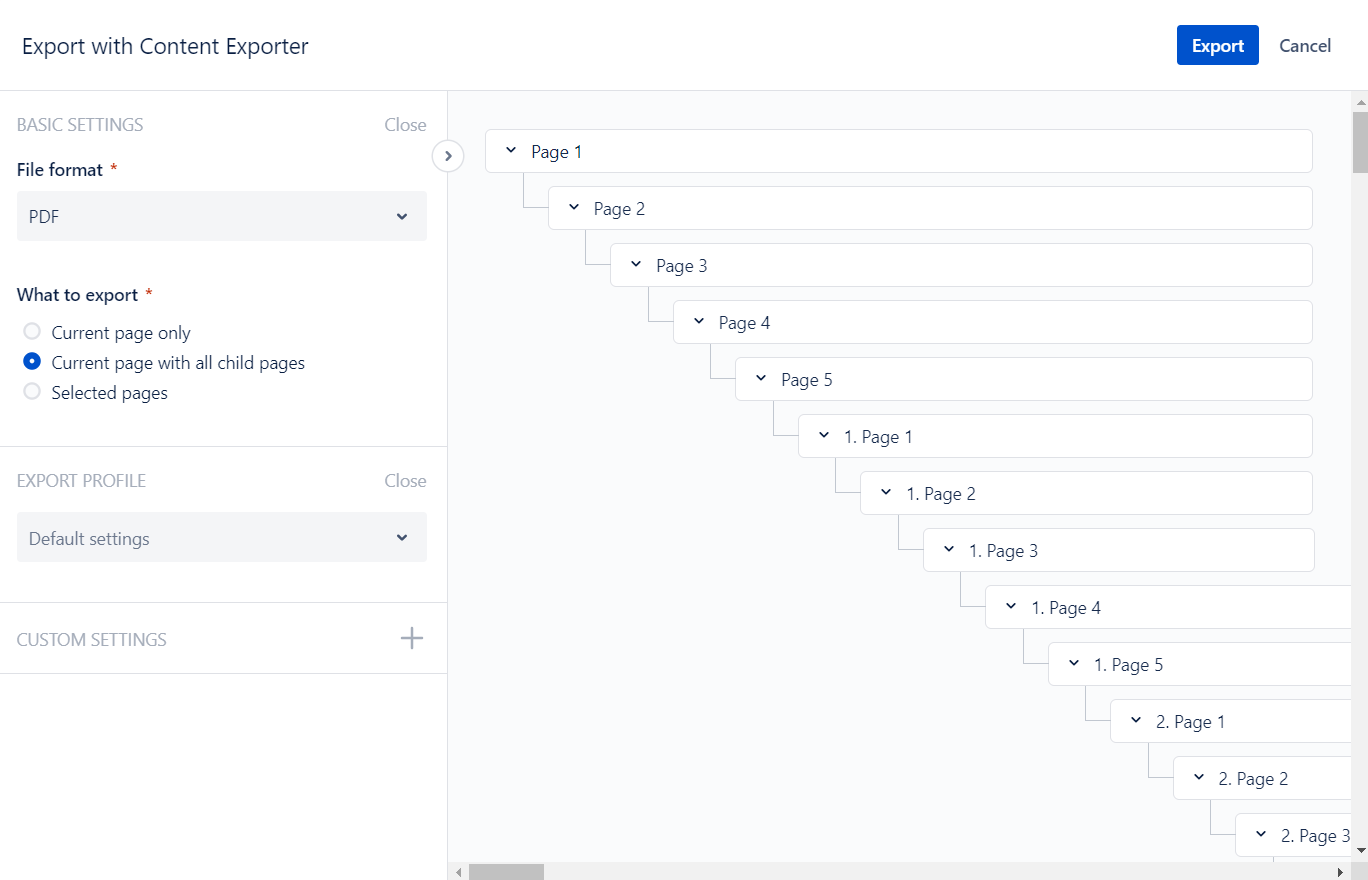Select 'Current page with all child pages'

[32, 362]
